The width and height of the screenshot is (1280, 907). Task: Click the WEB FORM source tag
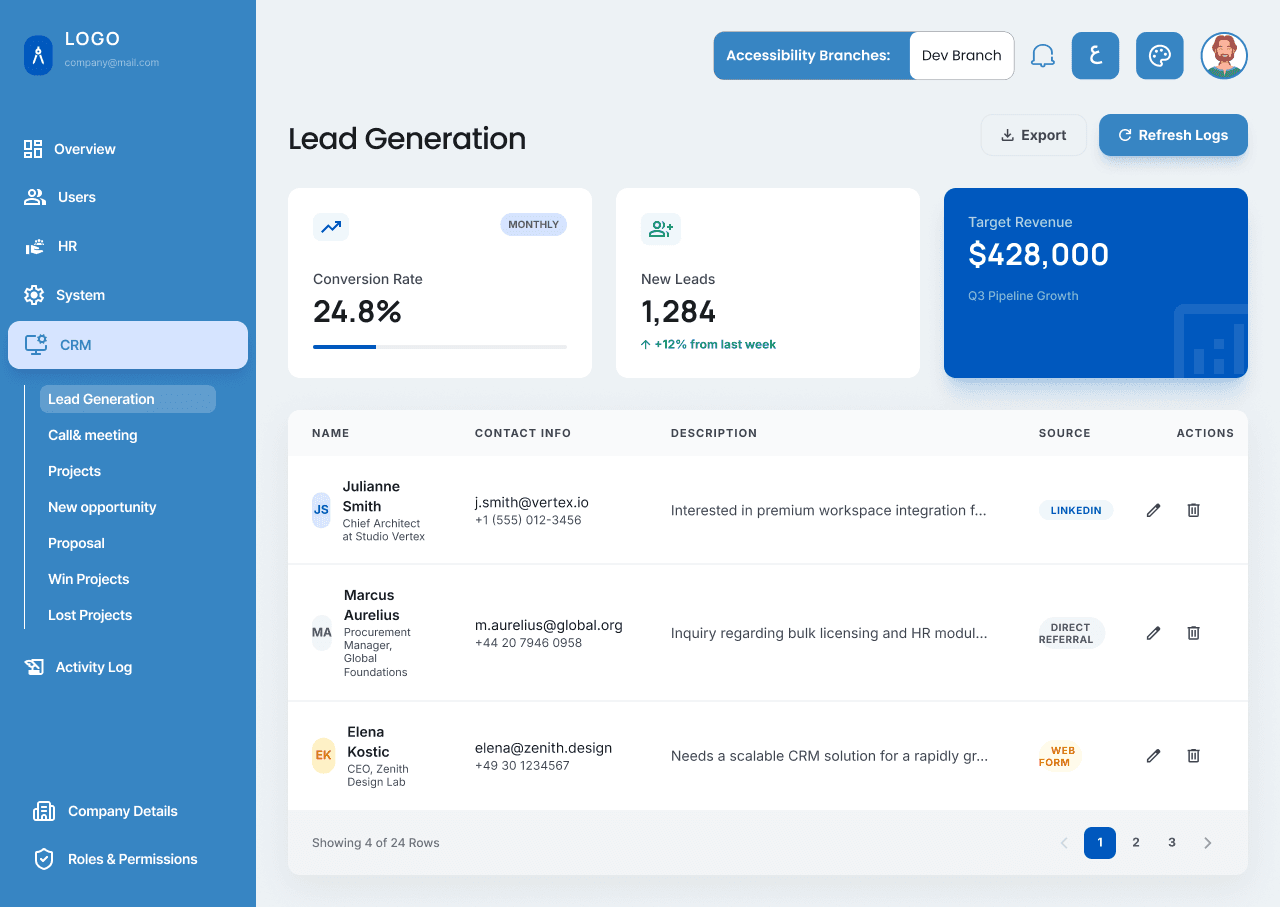click(1060, 756)
